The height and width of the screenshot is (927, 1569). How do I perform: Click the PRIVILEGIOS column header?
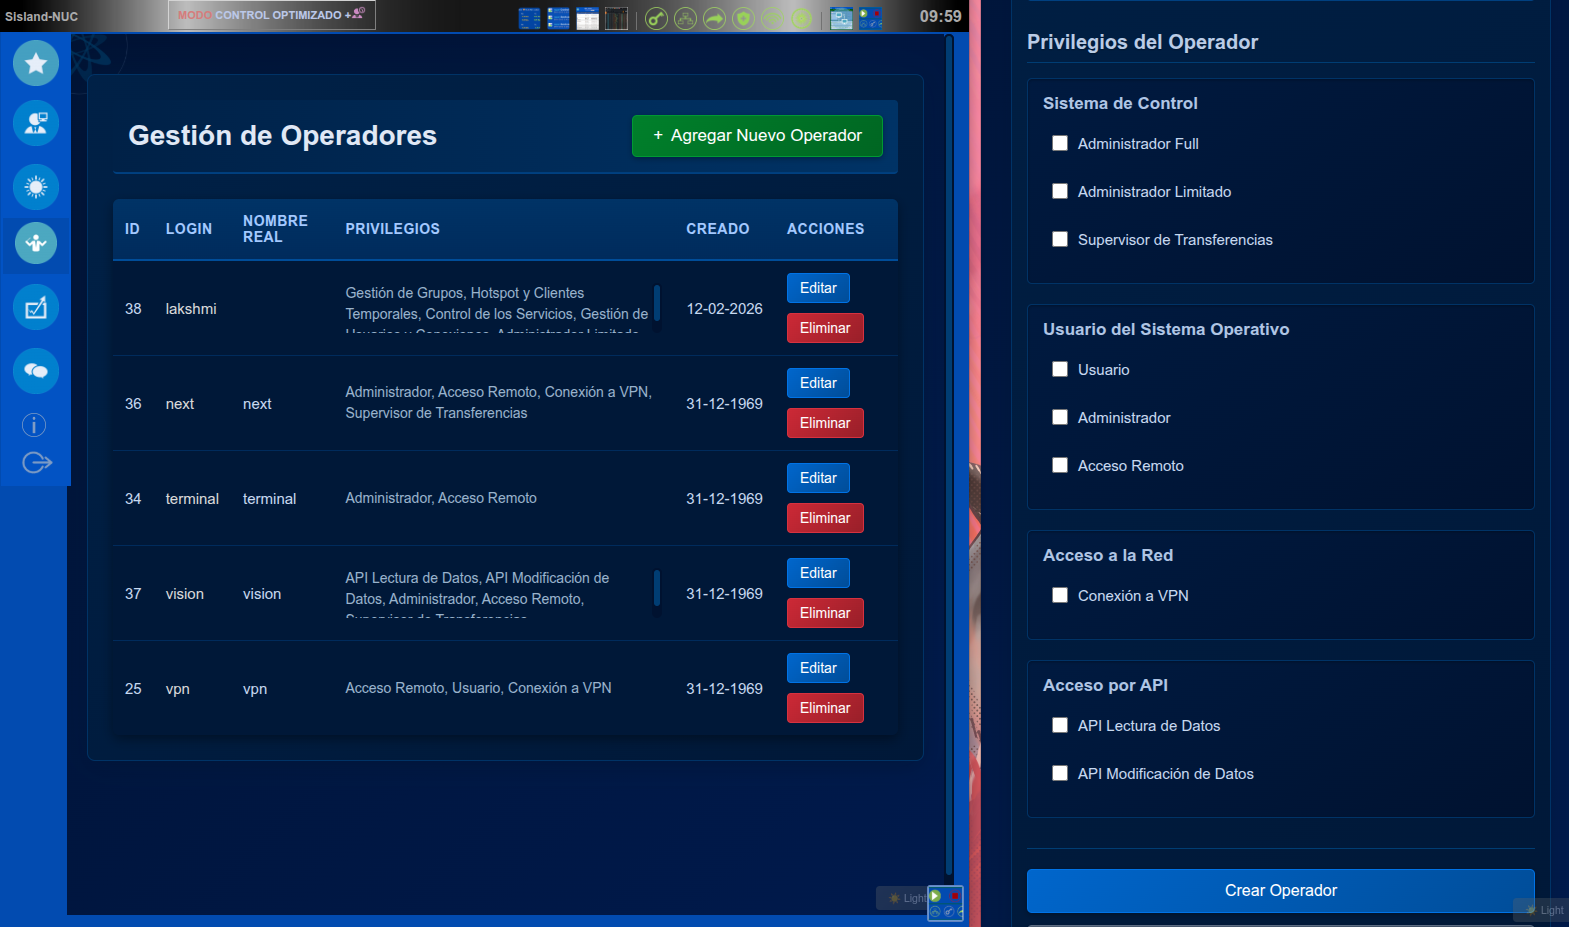392,229
